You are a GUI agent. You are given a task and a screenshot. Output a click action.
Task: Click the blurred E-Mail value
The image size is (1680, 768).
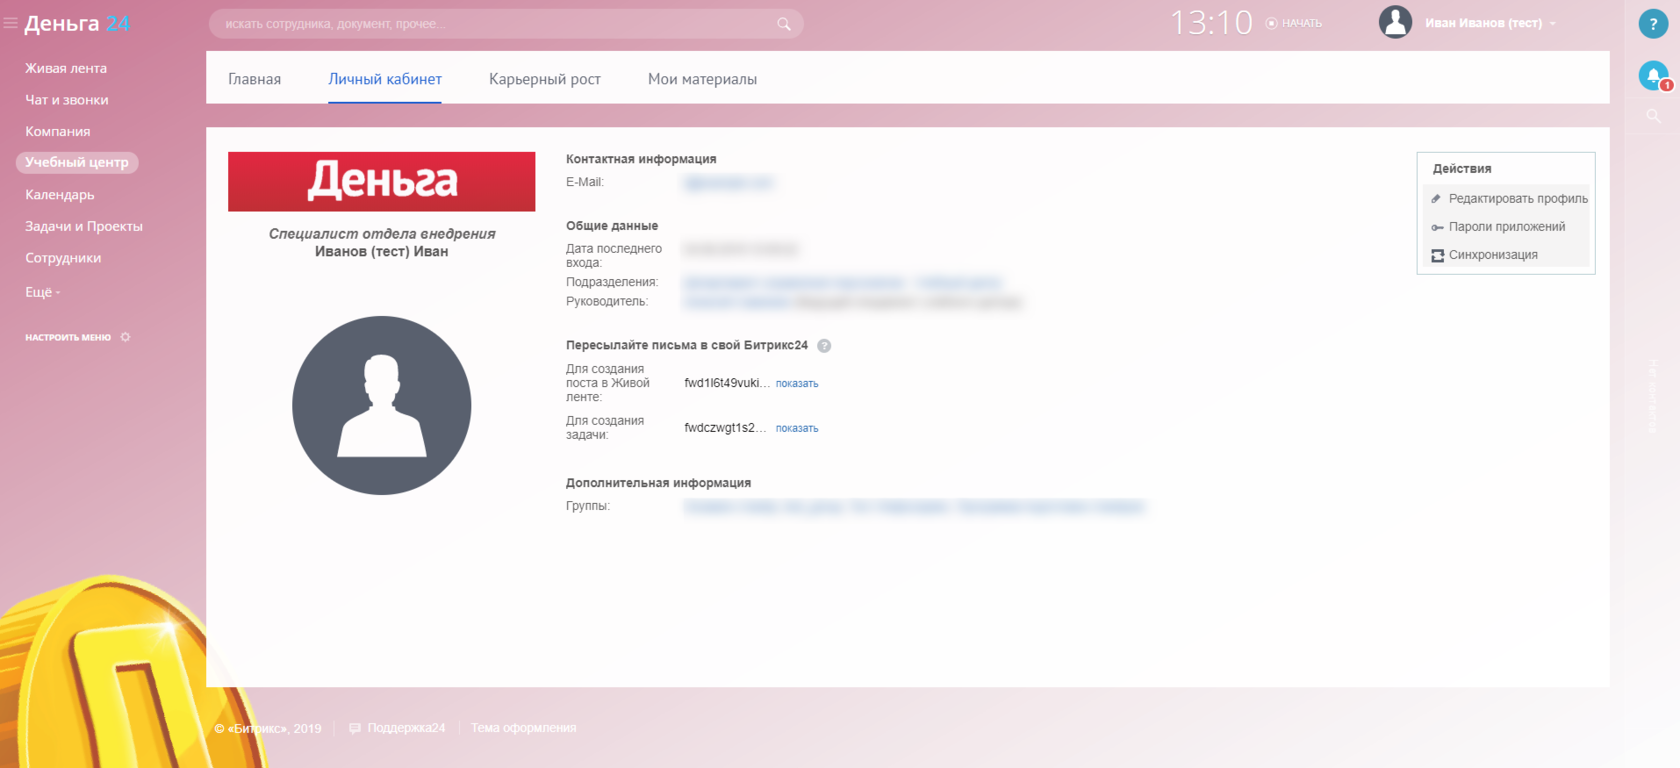point(729,182)
